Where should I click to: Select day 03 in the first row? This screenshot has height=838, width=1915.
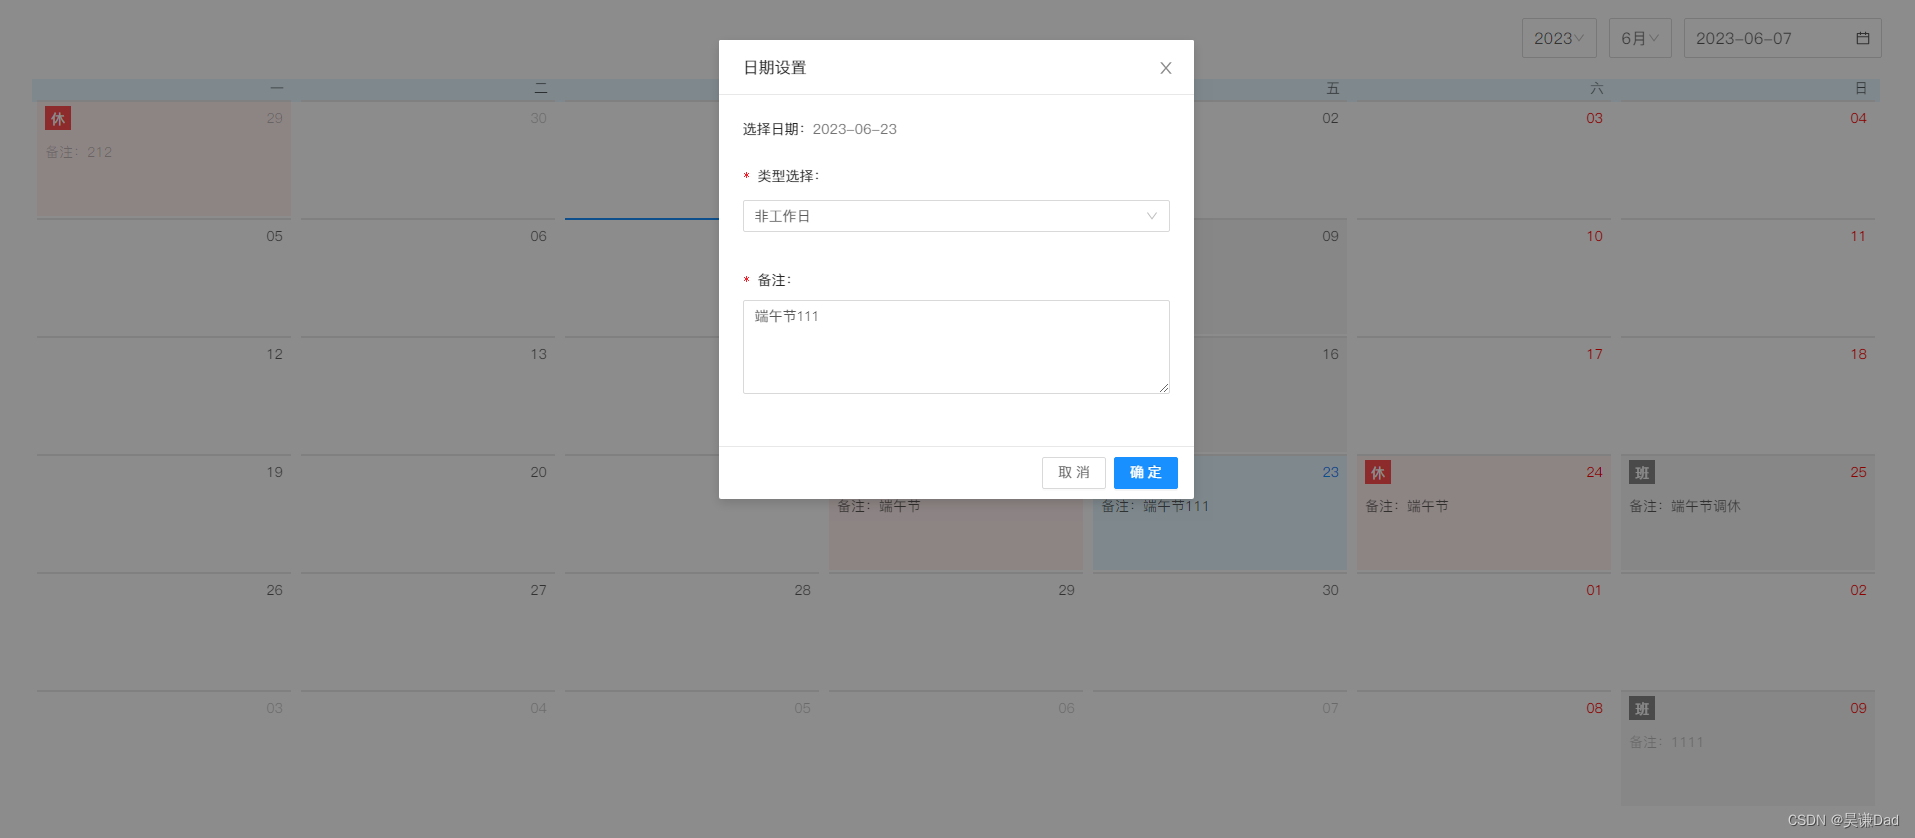[x=1484, y=159]
